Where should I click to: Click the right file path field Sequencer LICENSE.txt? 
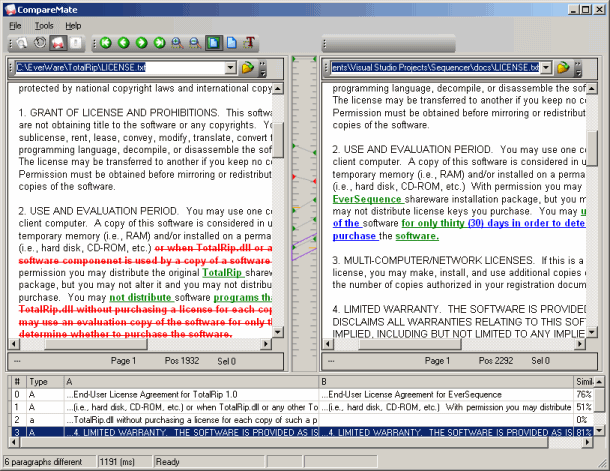point(435,68)
